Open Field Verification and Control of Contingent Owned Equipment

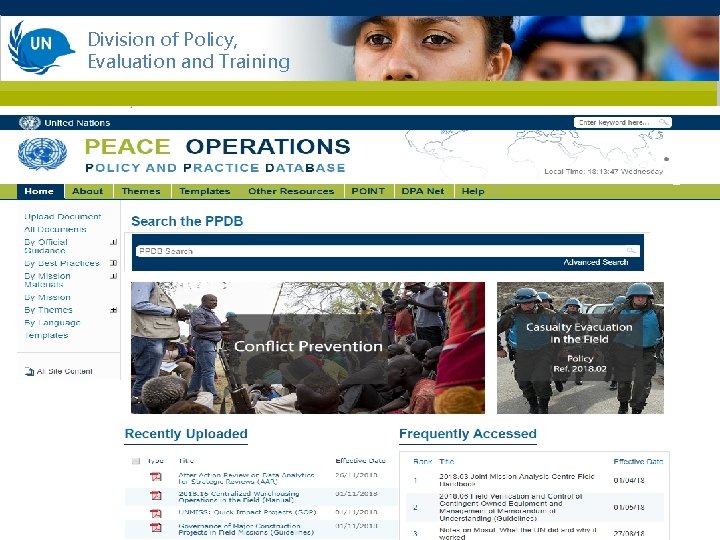point(511,507)
